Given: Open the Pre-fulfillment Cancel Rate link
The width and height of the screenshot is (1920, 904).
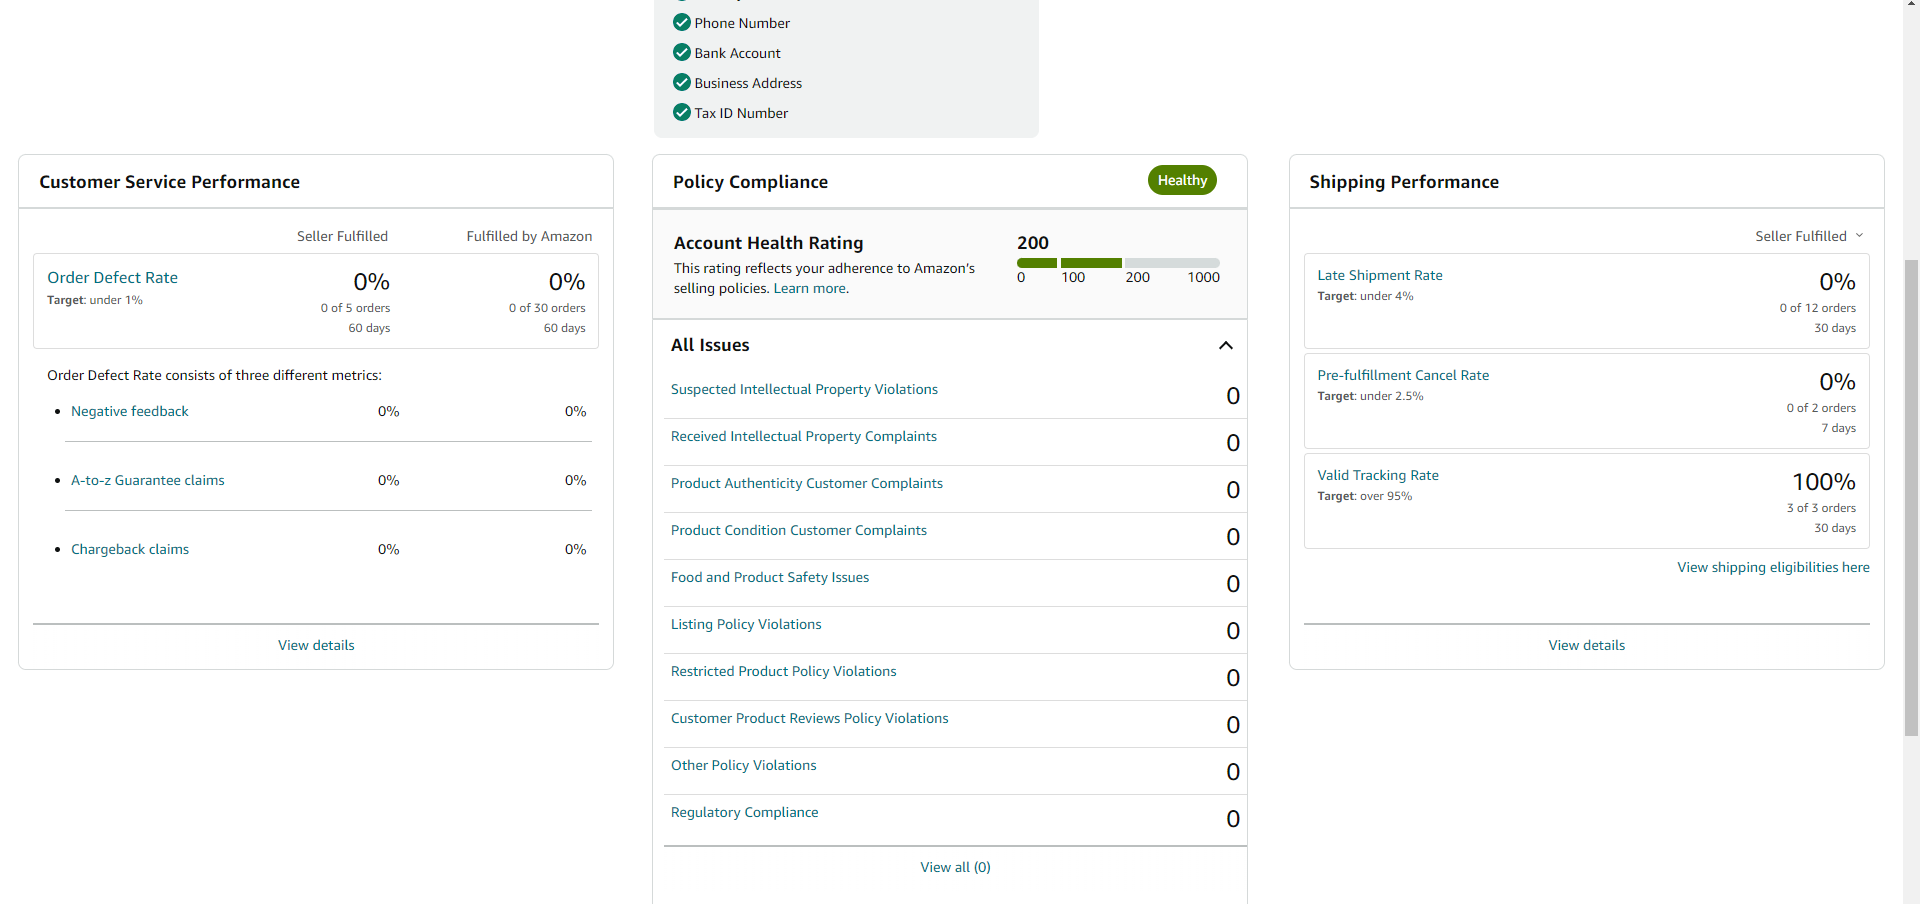Looking at the screenshot, I should (1403, 375).
